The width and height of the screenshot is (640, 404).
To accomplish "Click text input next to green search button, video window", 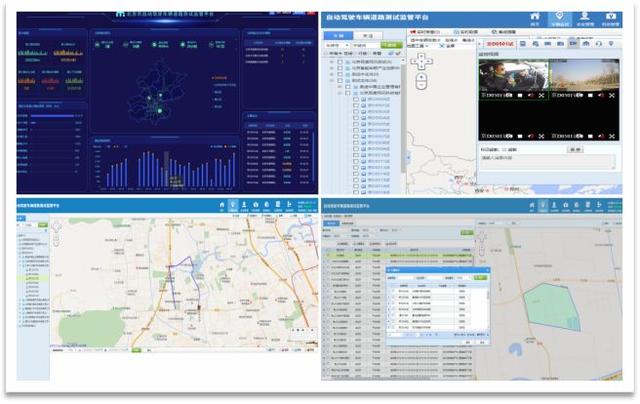I will (365, 45).
